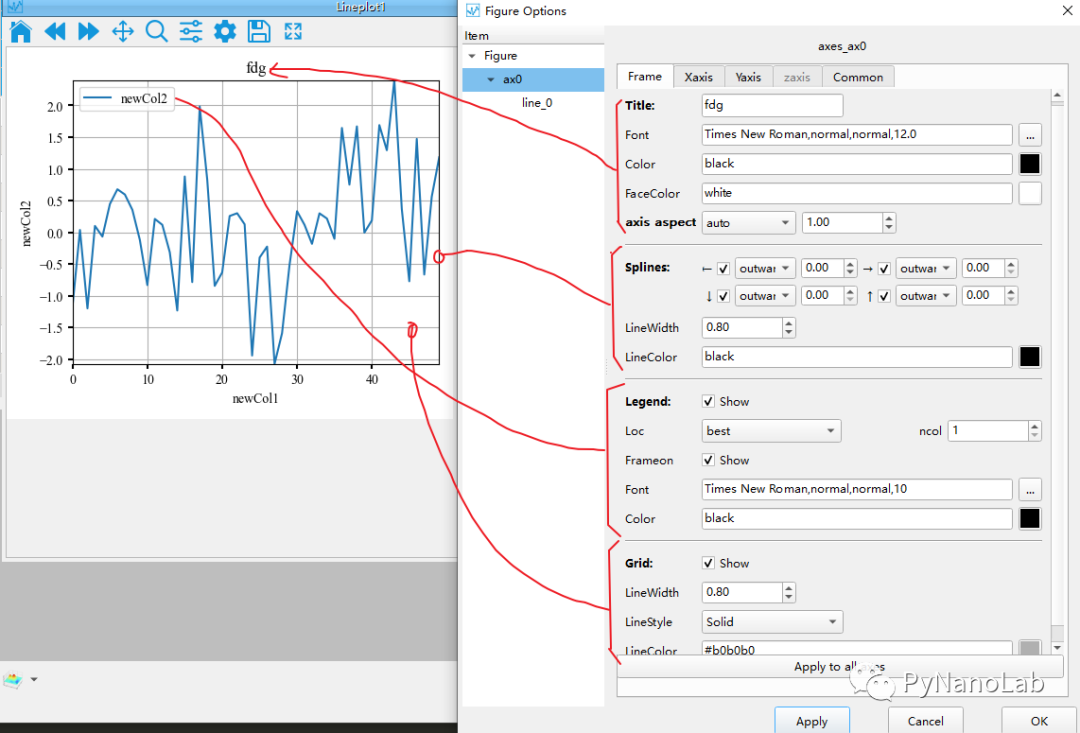Click the title Font text field
Screen dimensions: 1080x733
coord(857,134)
